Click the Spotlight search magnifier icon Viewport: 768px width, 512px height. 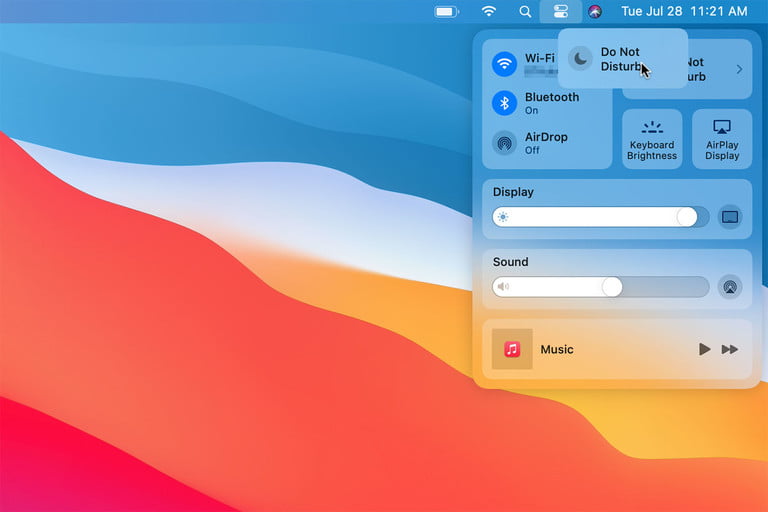[525, 11]
